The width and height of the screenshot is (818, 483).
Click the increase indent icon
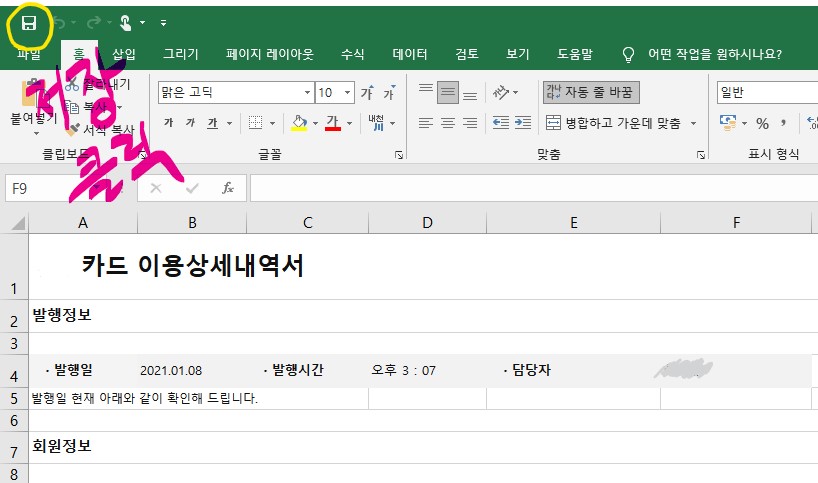(523, 123)
